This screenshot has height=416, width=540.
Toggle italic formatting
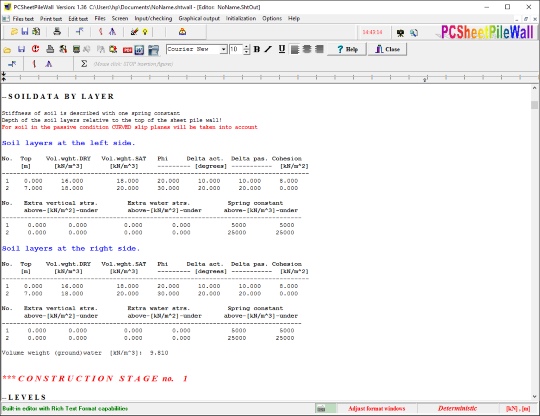(x=268, y=49)
